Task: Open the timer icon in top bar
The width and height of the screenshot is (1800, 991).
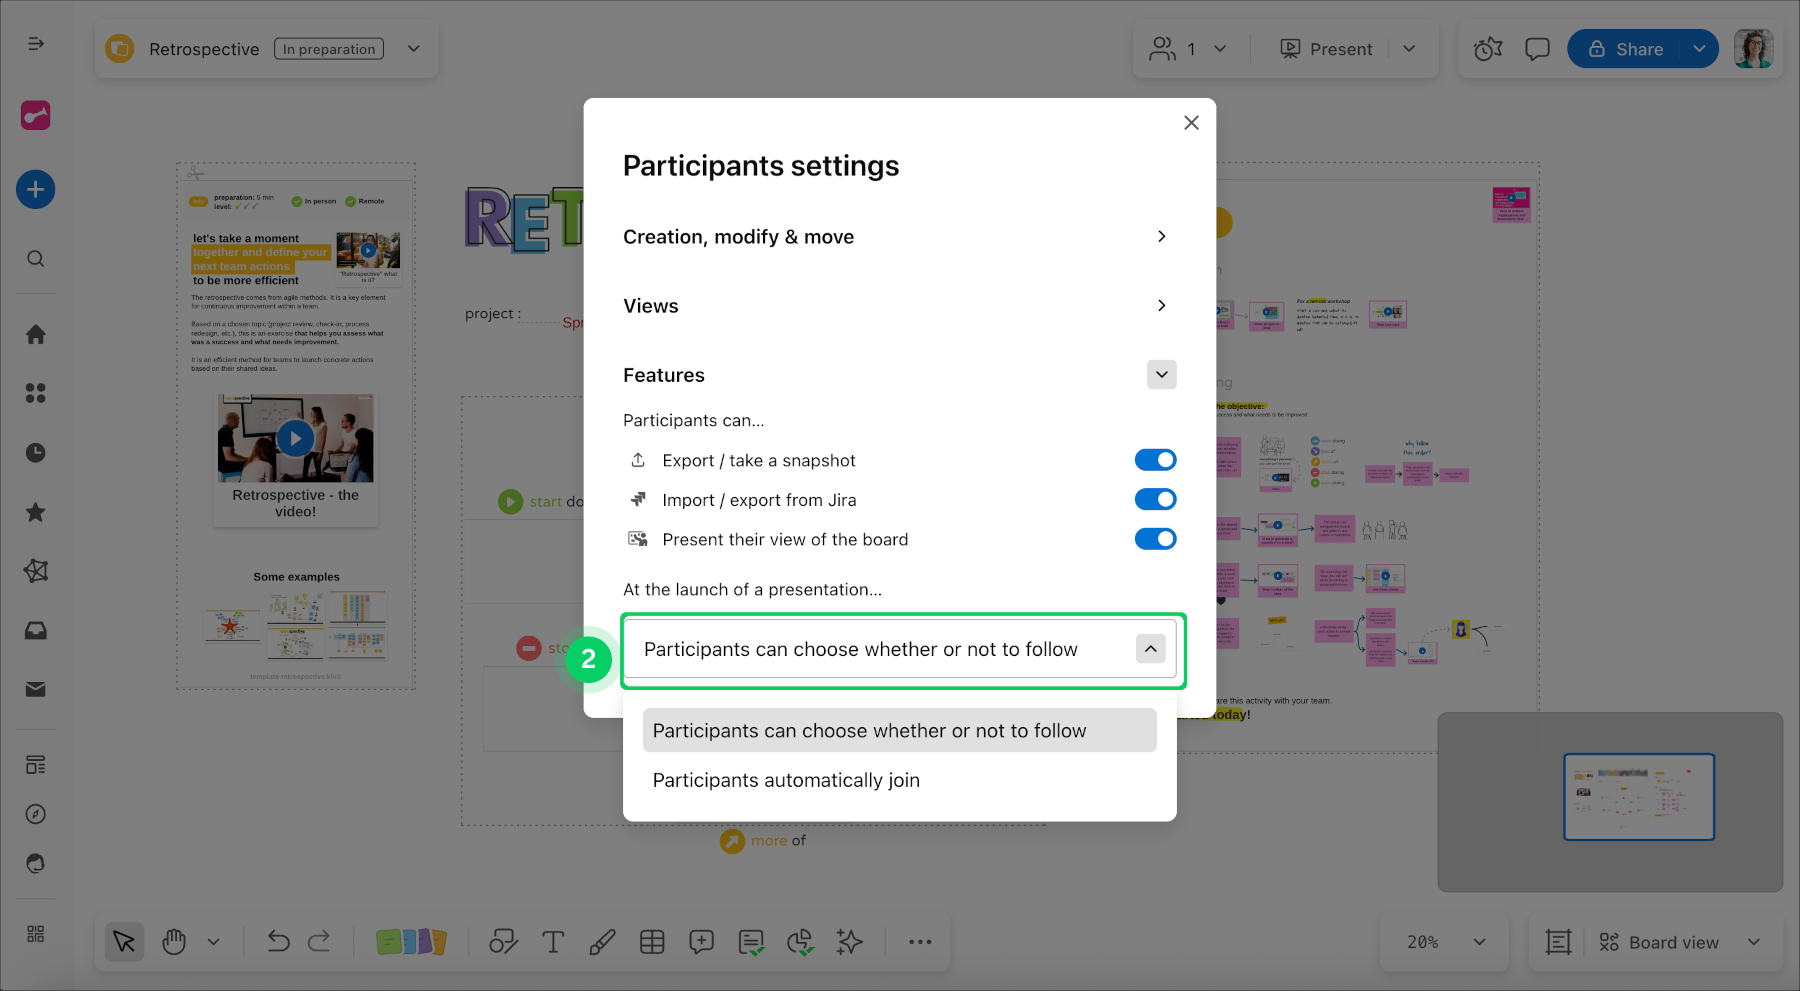Action: [x=1488, y=49]
